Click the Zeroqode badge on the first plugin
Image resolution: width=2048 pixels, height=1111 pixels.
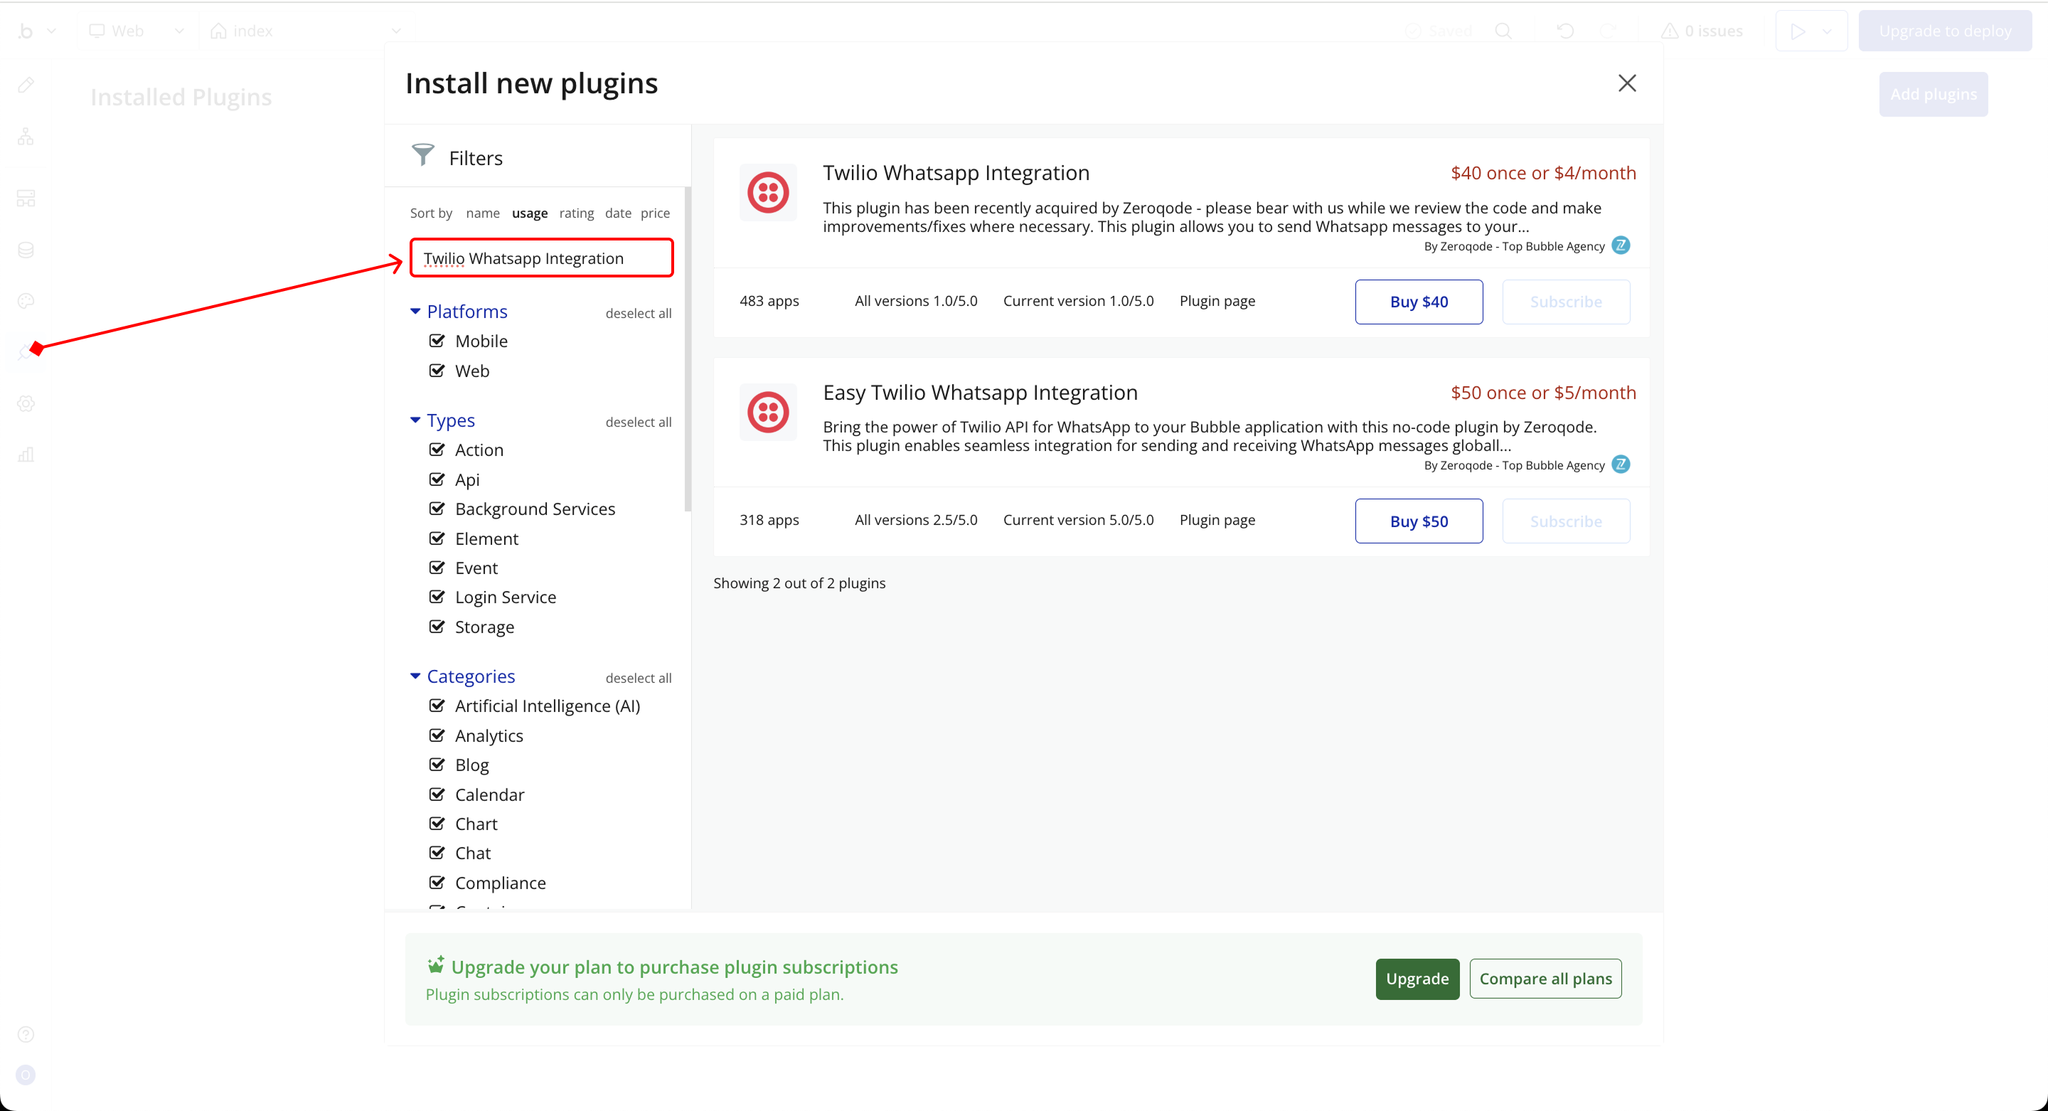pos(1621,246)
